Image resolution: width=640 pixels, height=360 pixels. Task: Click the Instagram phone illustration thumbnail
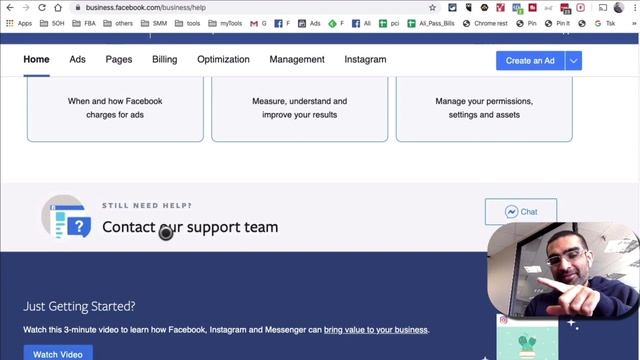(x=527, y=338)
